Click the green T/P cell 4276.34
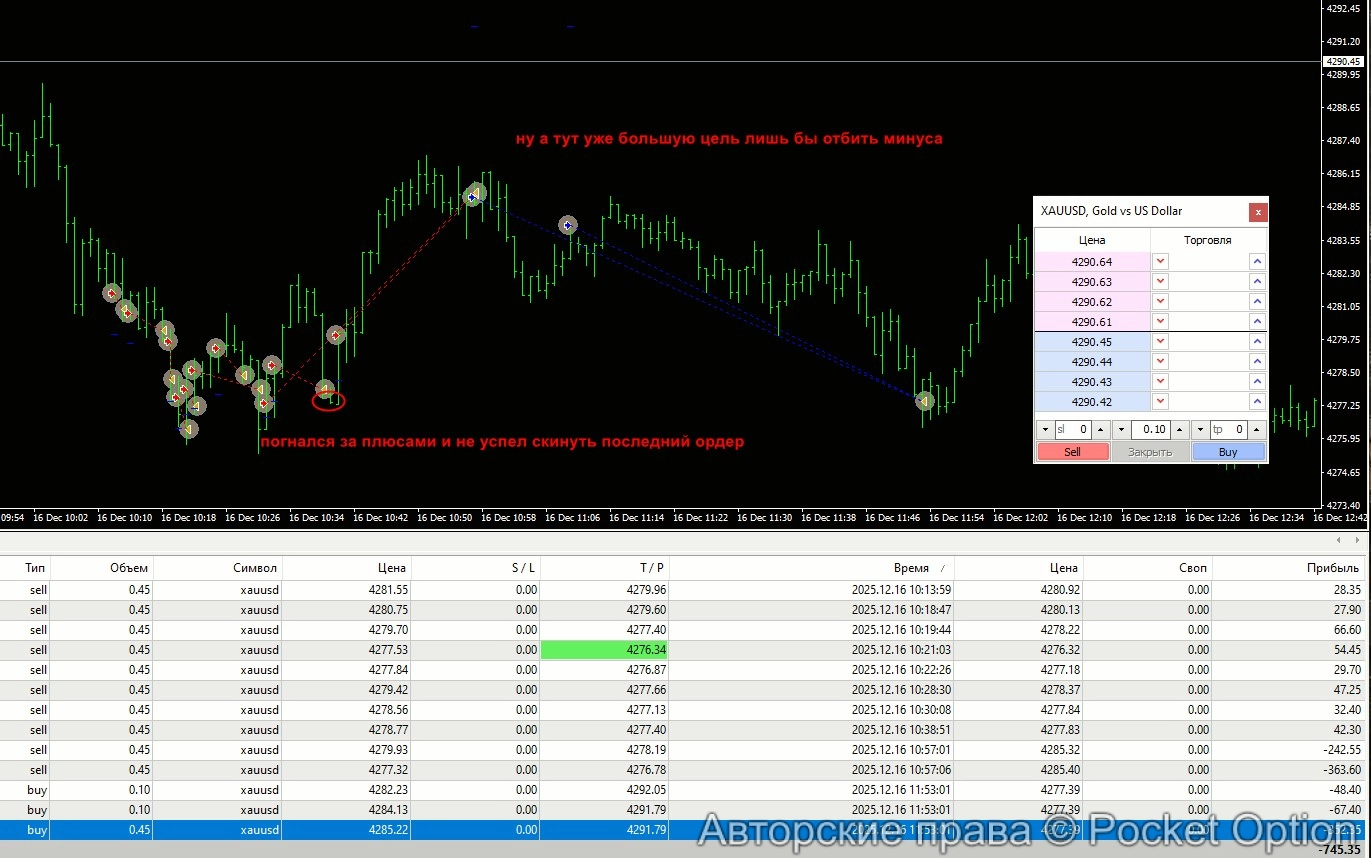 pos(604,650)
